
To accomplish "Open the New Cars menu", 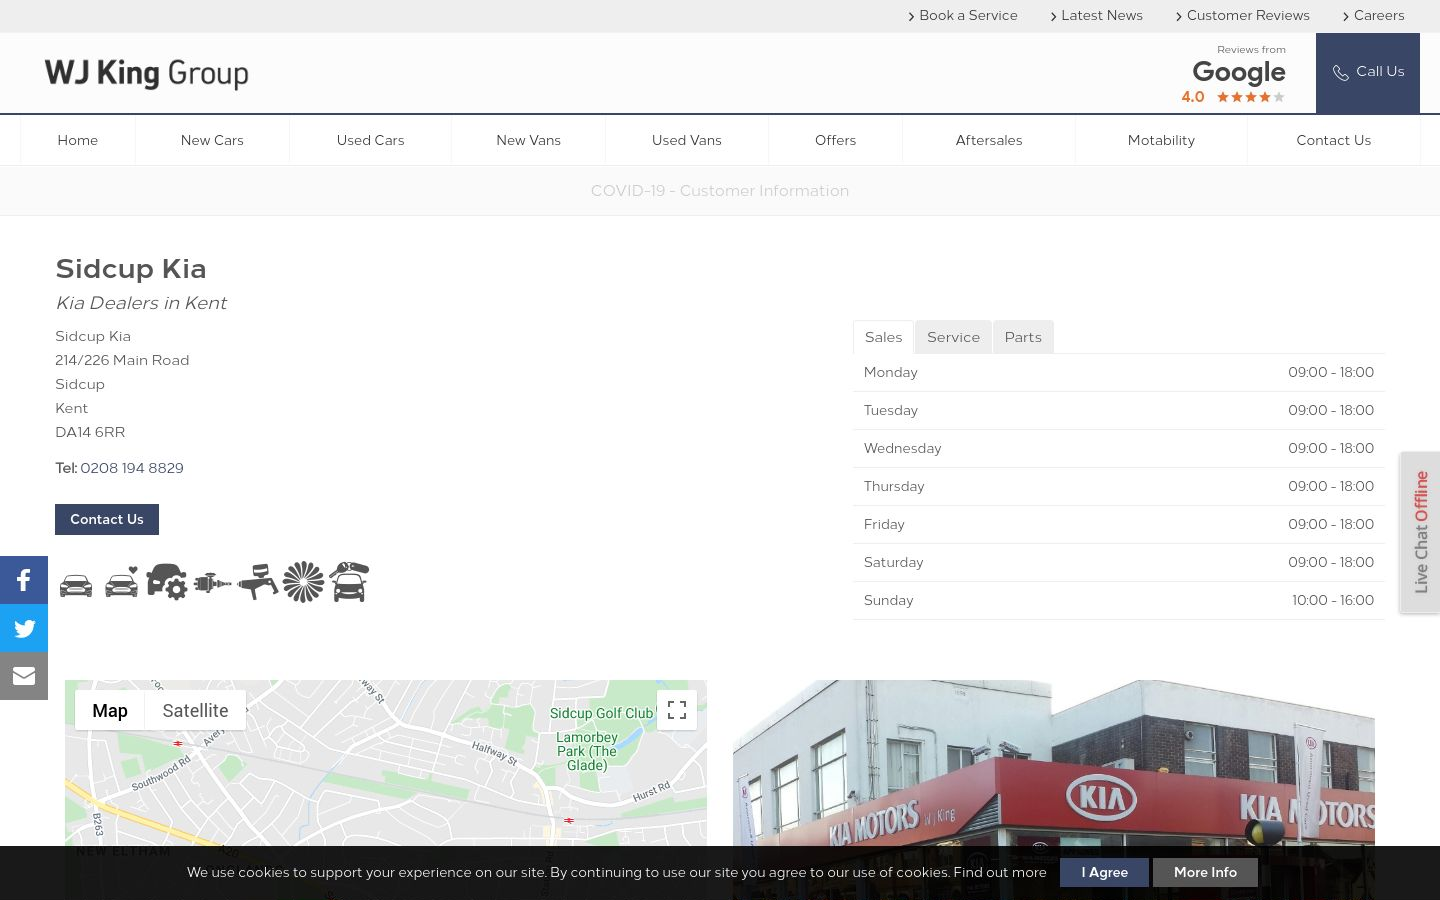I will (212, 140).
